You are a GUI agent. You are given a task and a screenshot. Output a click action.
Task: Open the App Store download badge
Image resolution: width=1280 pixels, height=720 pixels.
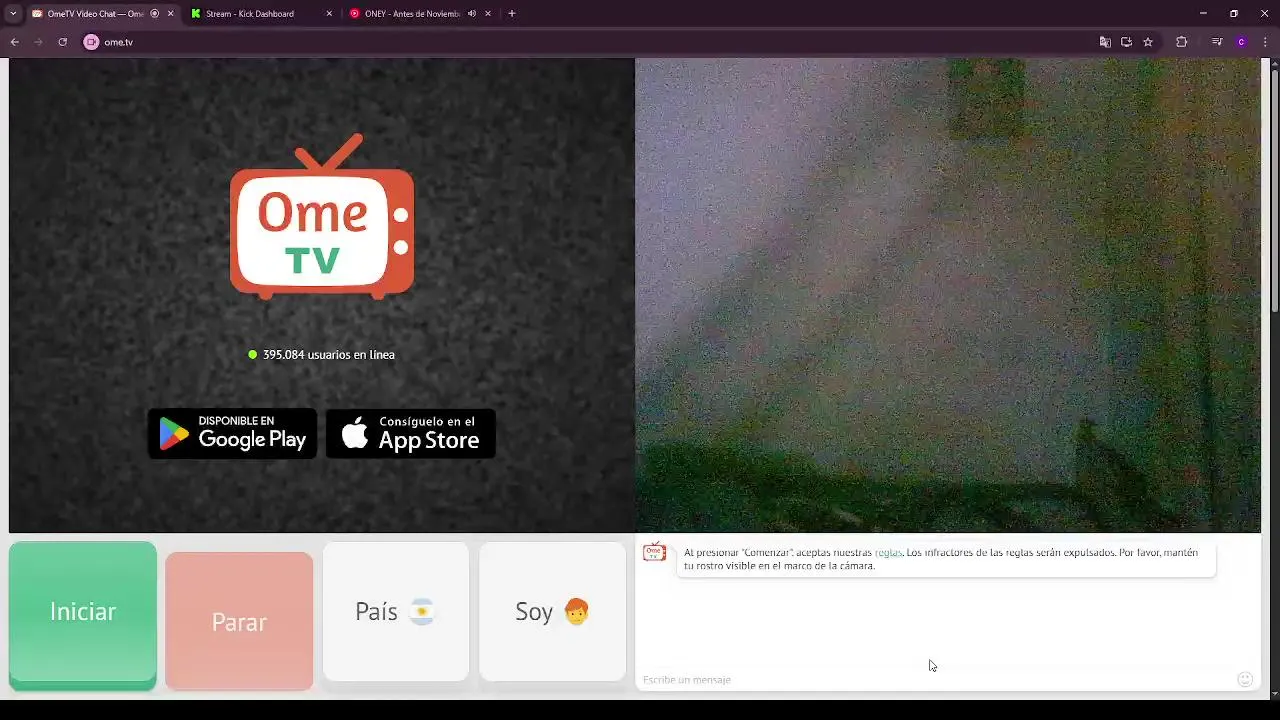(x=411, y=434)
